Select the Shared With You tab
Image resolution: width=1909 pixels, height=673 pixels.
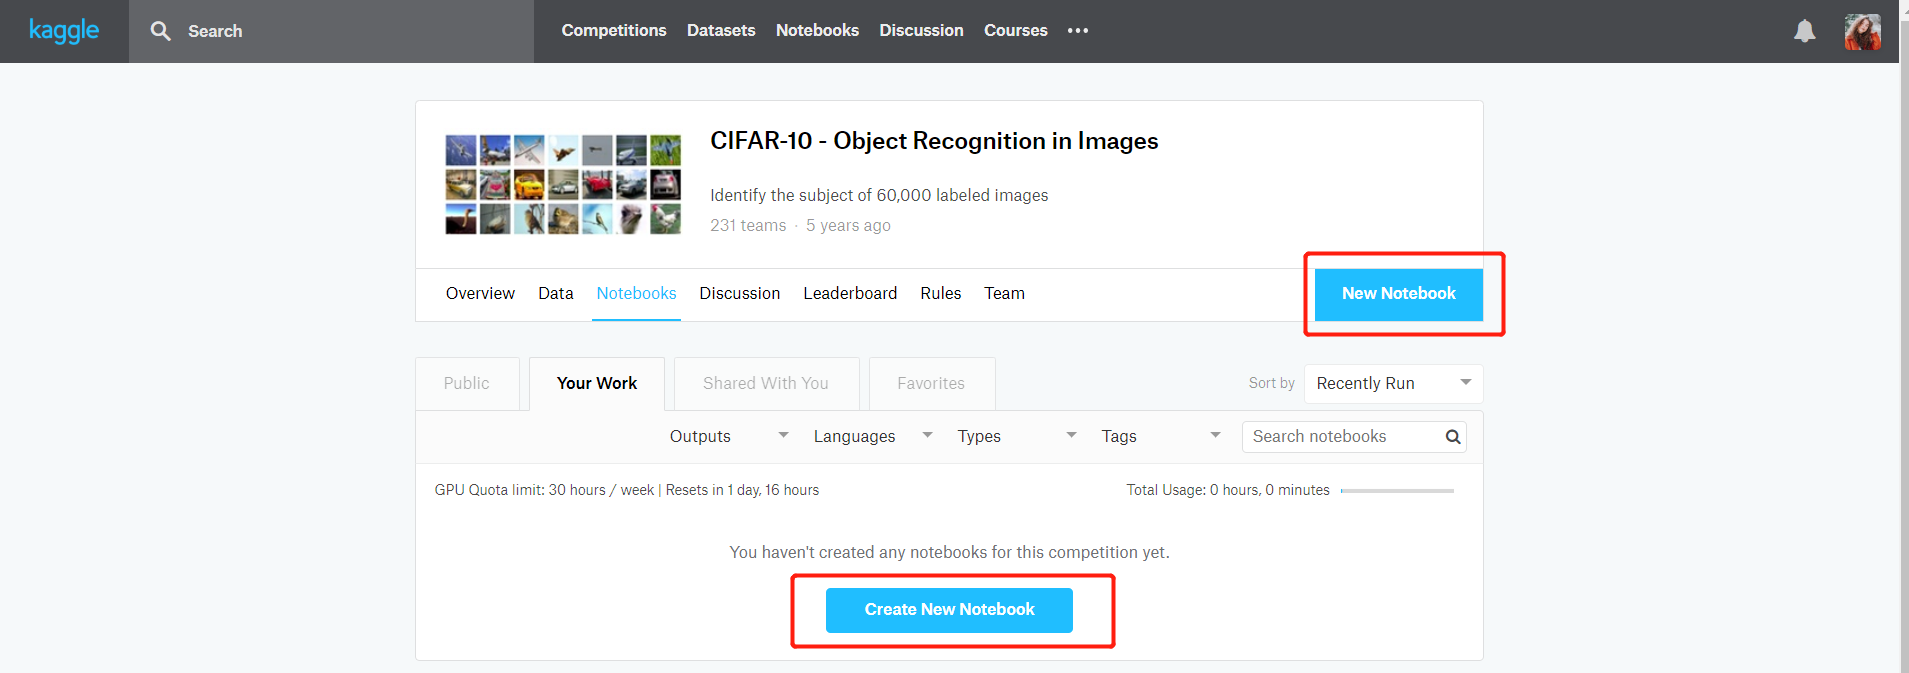pos(766,384)
